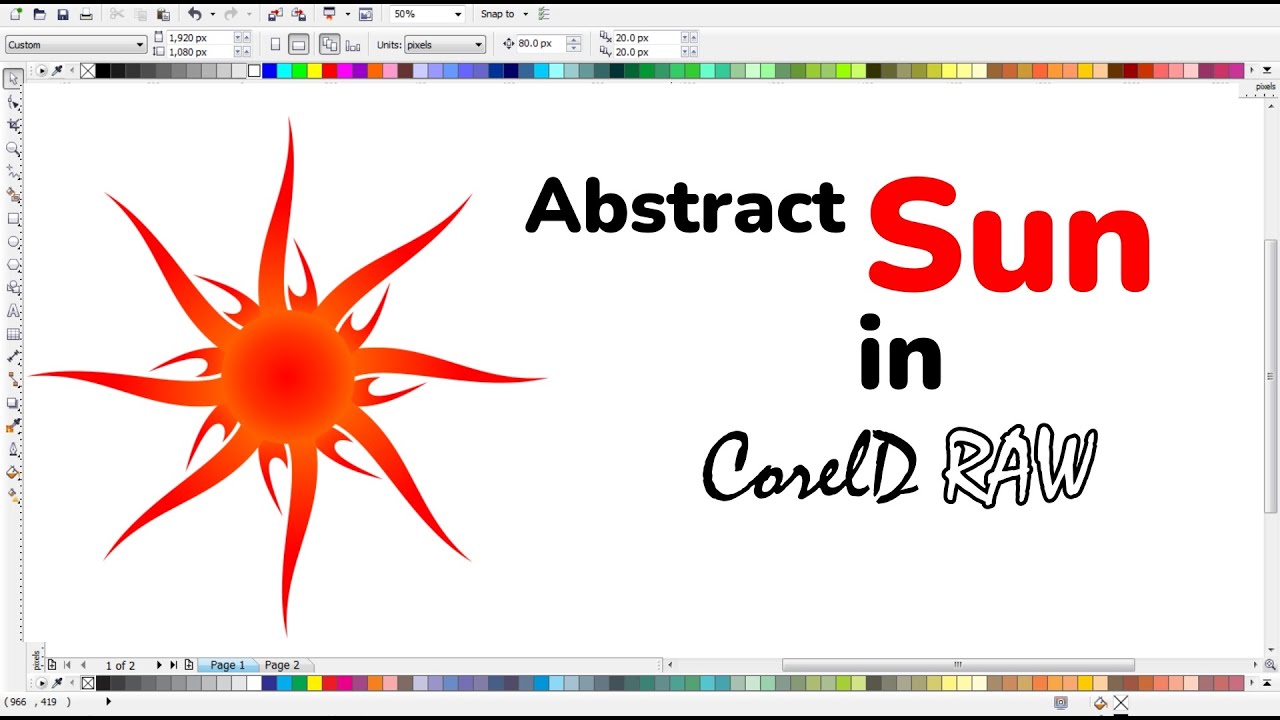Click the vertical scrollbar thumb

click(x=1270, y=375)
